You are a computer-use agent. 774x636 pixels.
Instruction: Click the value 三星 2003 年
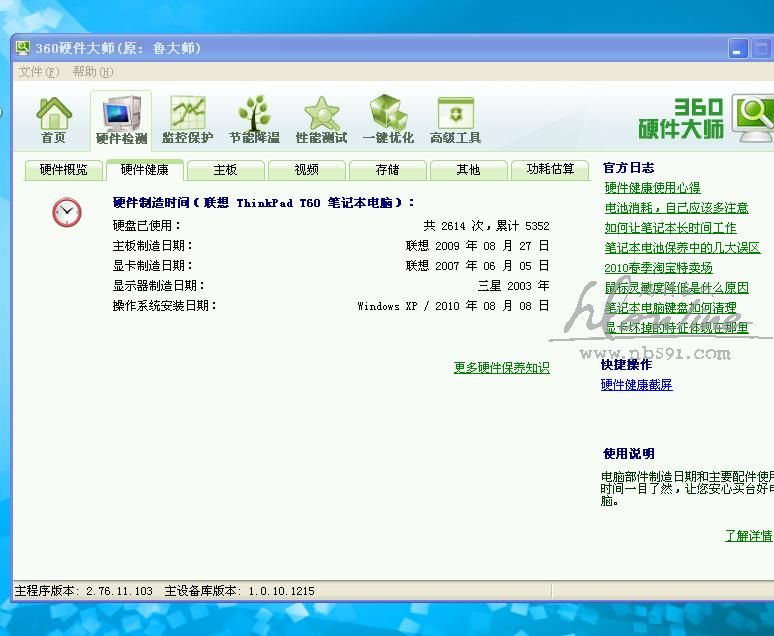point(513,285)
